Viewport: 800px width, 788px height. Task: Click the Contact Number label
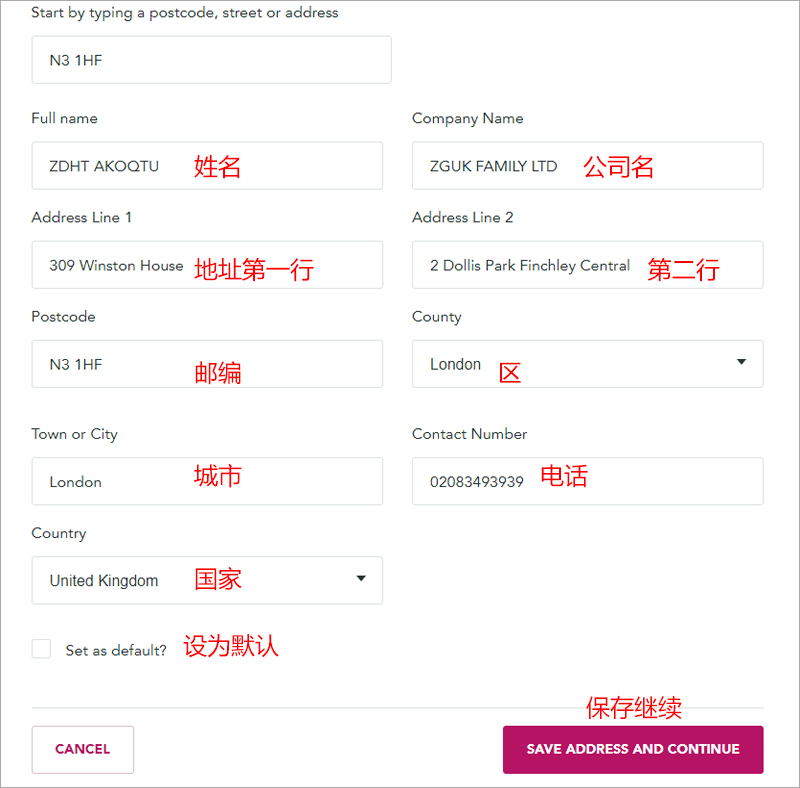[469, 434]
